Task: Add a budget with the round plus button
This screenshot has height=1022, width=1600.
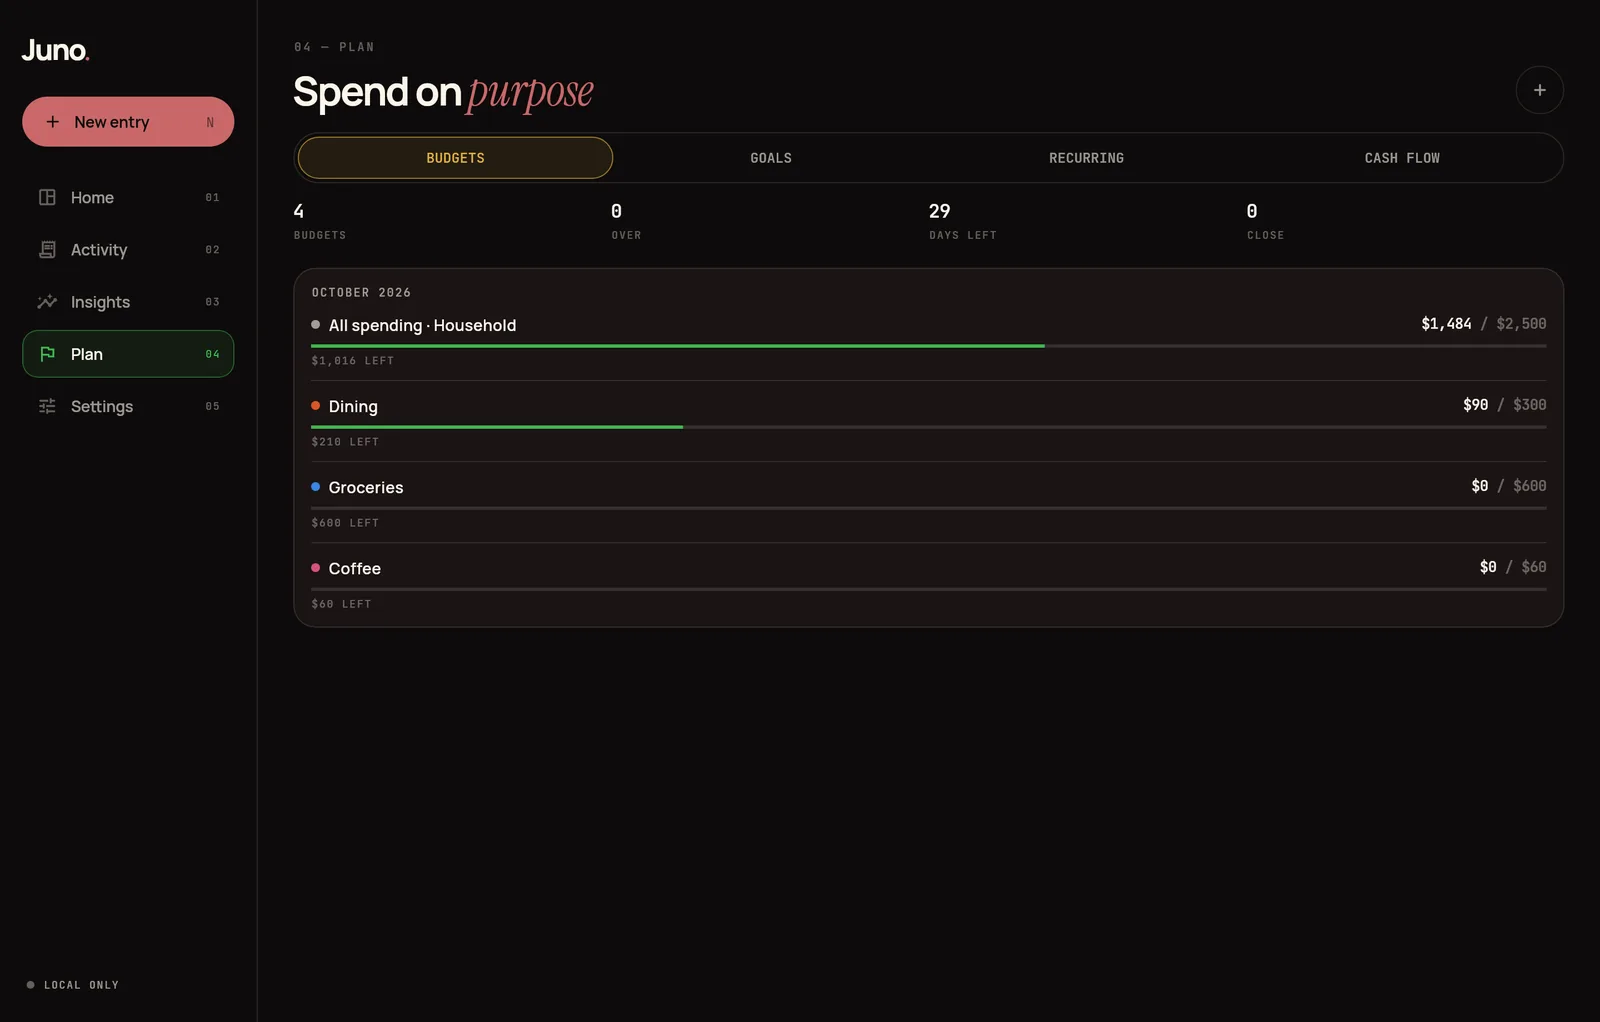Action: click(1539, 90)
